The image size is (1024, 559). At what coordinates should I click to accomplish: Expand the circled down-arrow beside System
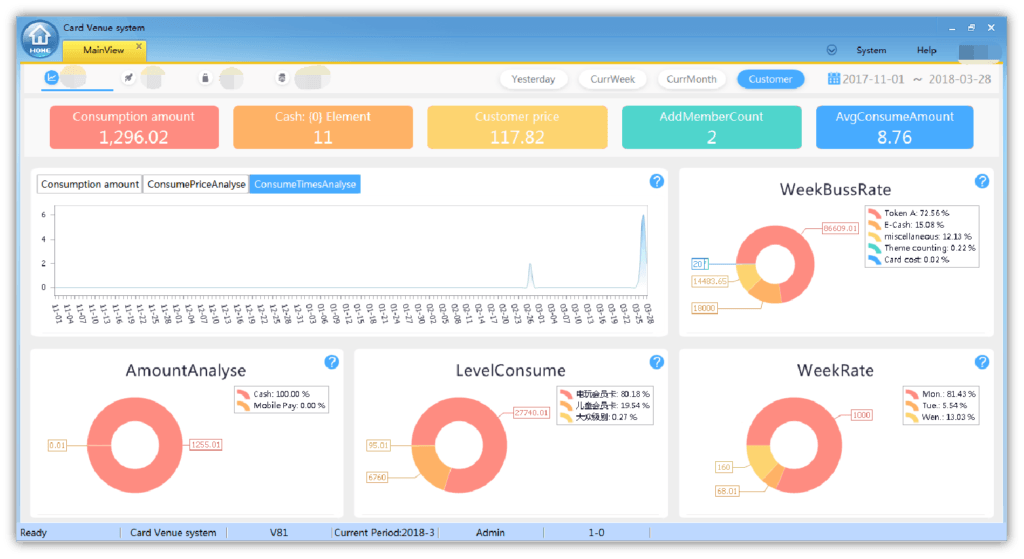click(x=831, y=50)
